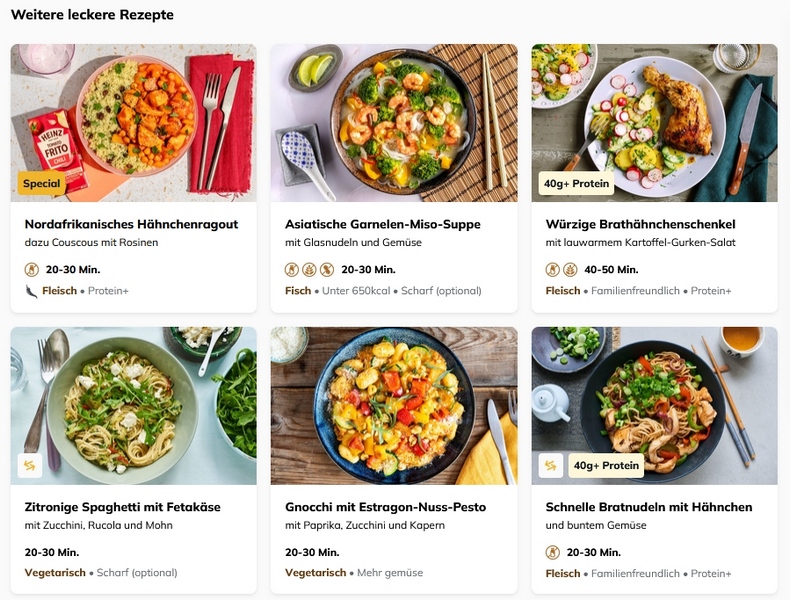Click the quick-recipe icon on Schnelle Bratnudeln image
This screenshot has width=790, height=600.
click(x=551, y=466)
